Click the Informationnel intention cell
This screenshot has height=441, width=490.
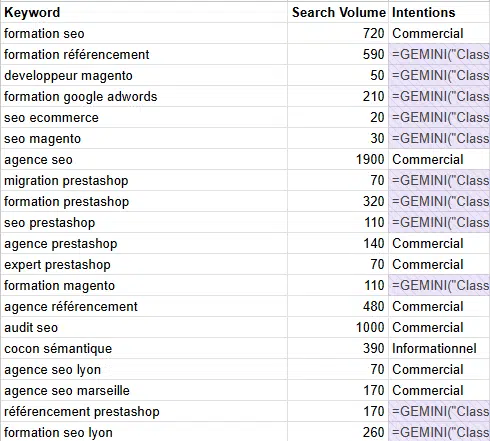click(439, 348)
